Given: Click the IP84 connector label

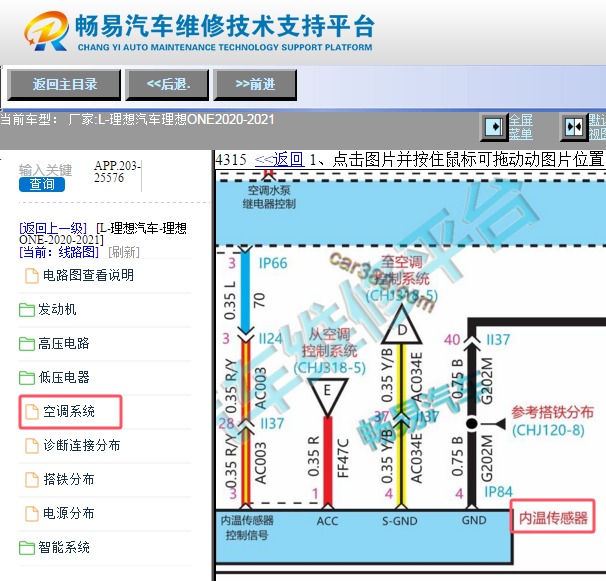Looking at the screenshot, I should point(499,492).
